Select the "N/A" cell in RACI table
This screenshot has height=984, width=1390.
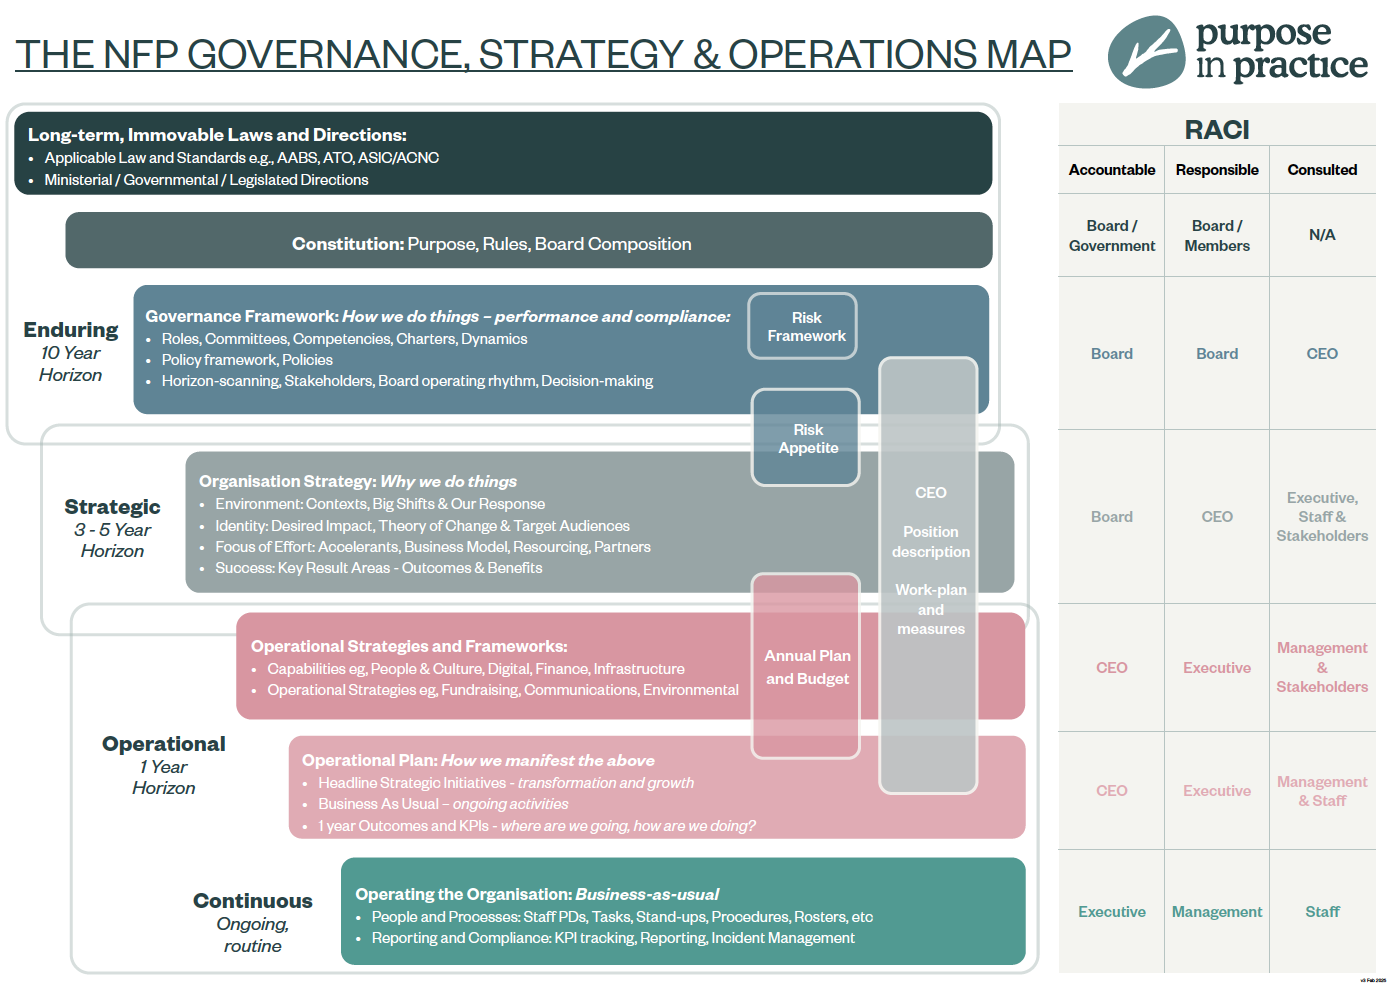coord(1322,235)
